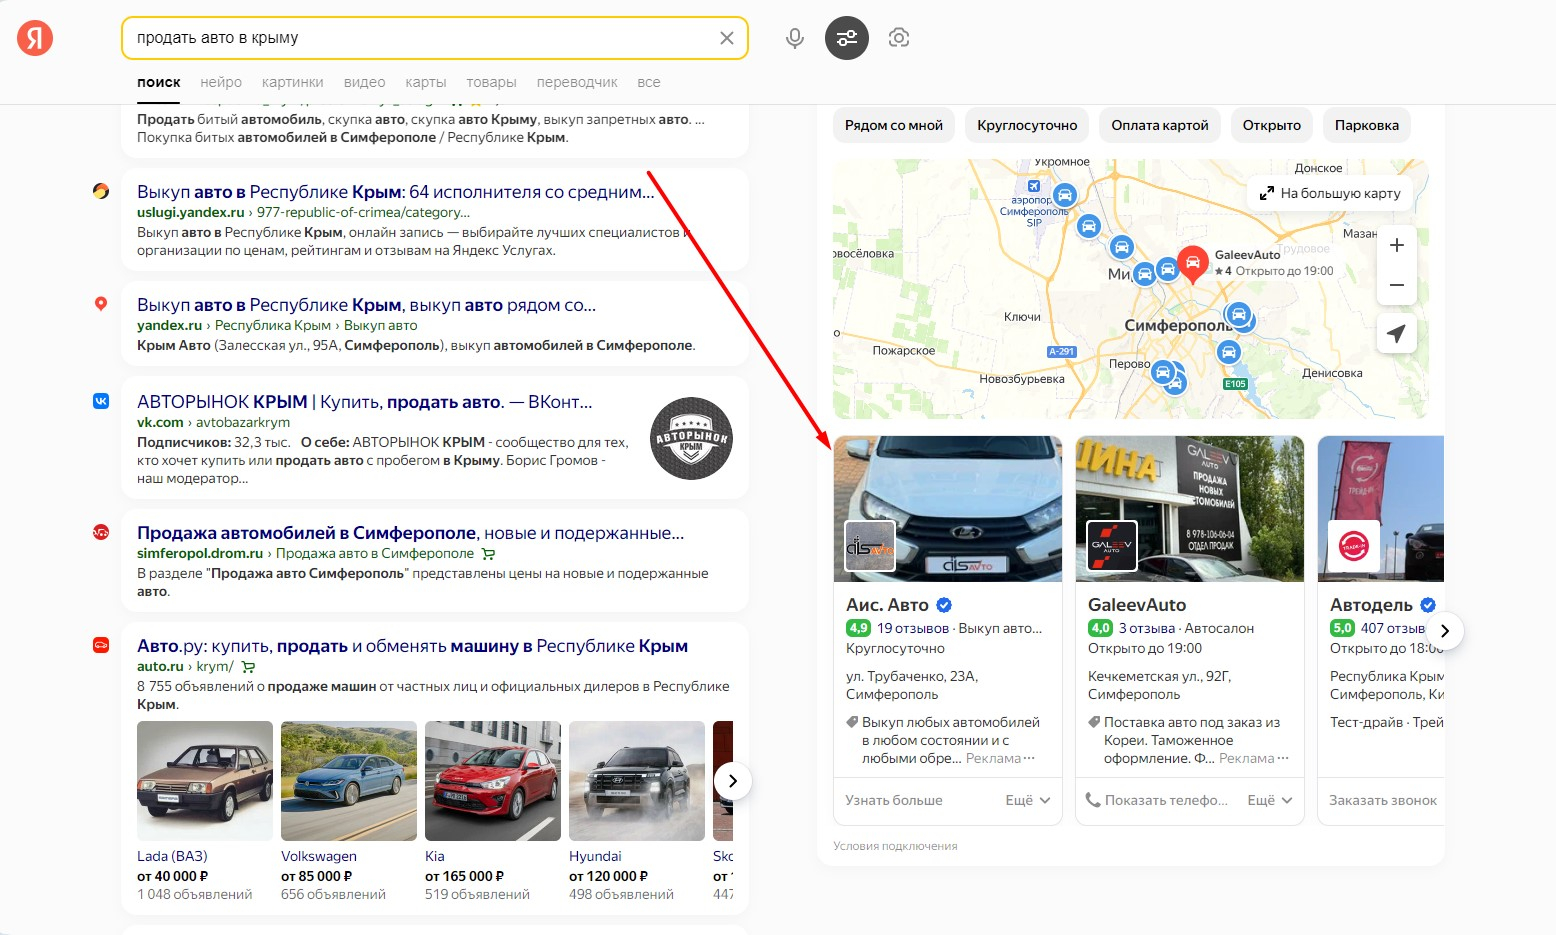Viewport: 1556px width, 935px height.
Task: Open the 'GaleevAuto' organization title
Action: click(1137, 605)
